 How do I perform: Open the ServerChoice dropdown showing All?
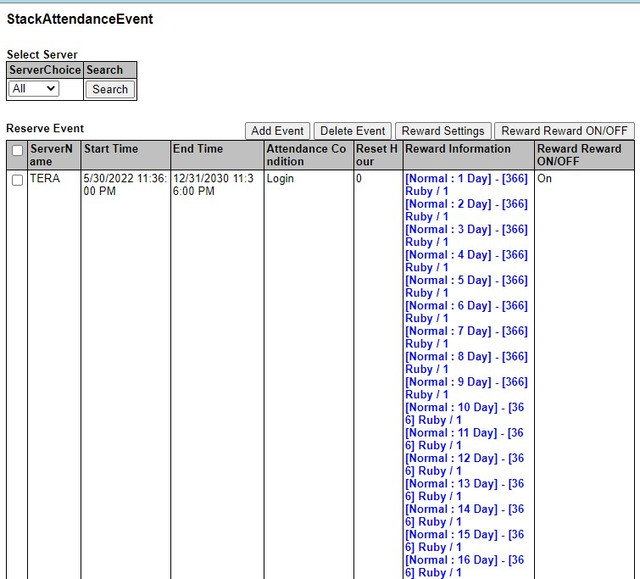click(x=33, y=89)
